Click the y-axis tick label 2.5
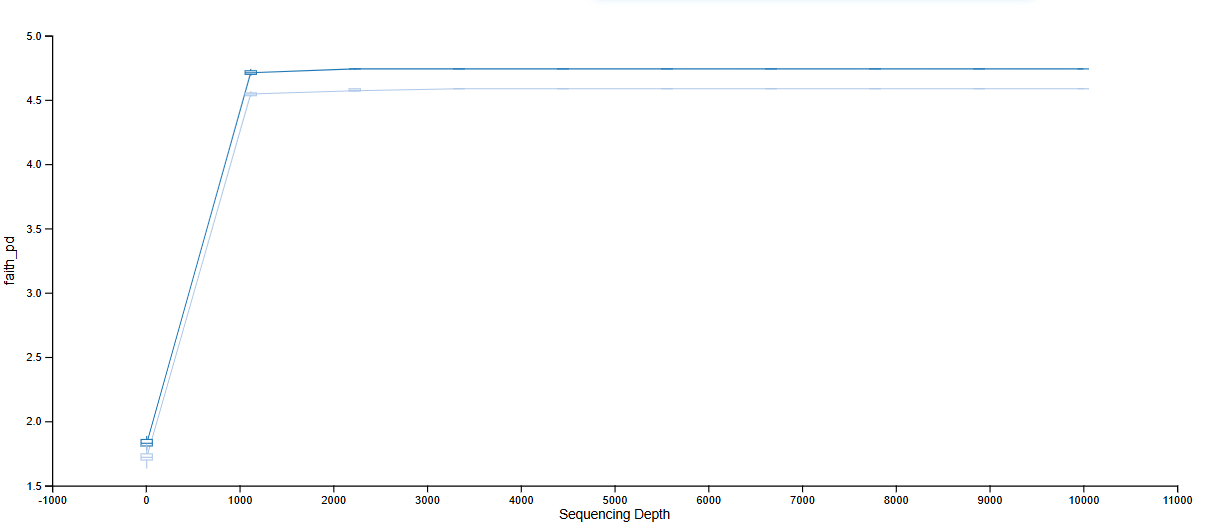Viewport: 1222px width, 532px height. tap(34, 358)
